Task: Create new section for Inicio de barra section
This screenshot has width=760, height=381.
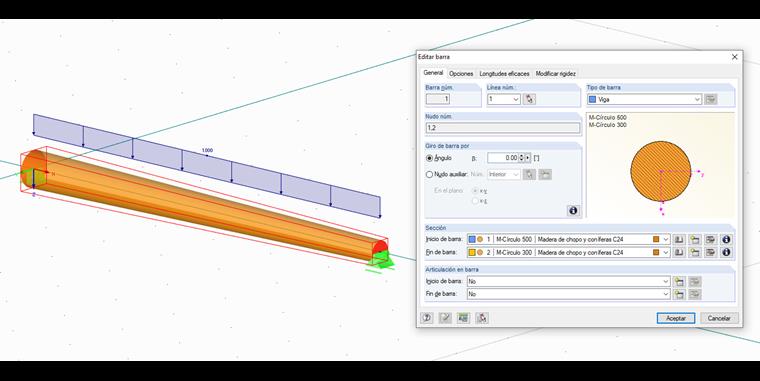Action: click(695, 239)
